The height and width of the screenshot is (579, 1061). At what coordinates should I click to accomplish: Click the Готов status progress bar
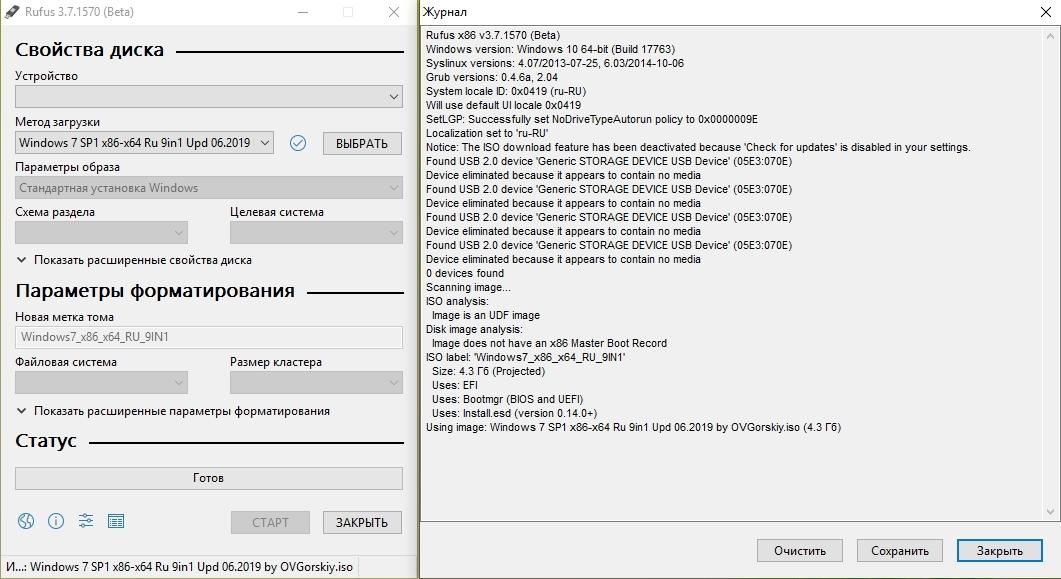point(208,478)
